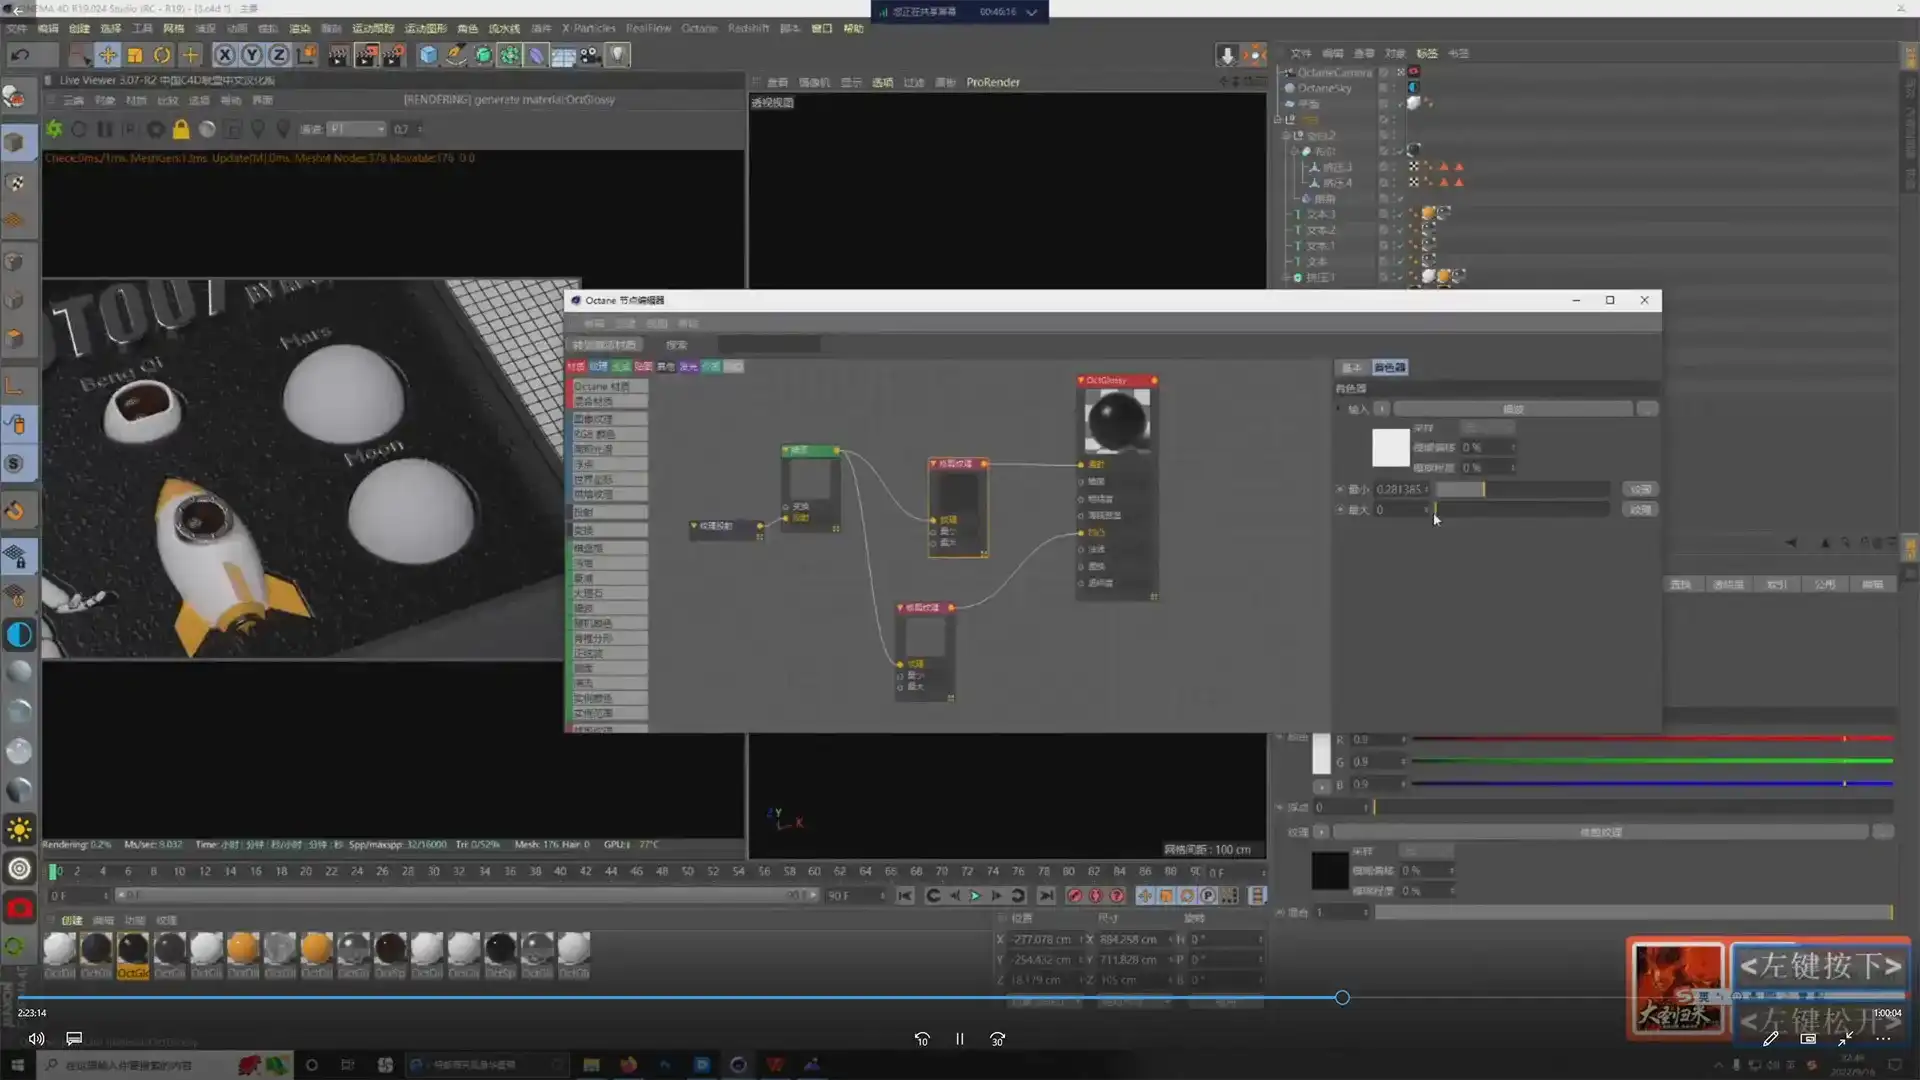Toggle the green checkmark of 文本.3 object

coord(1400,214)
